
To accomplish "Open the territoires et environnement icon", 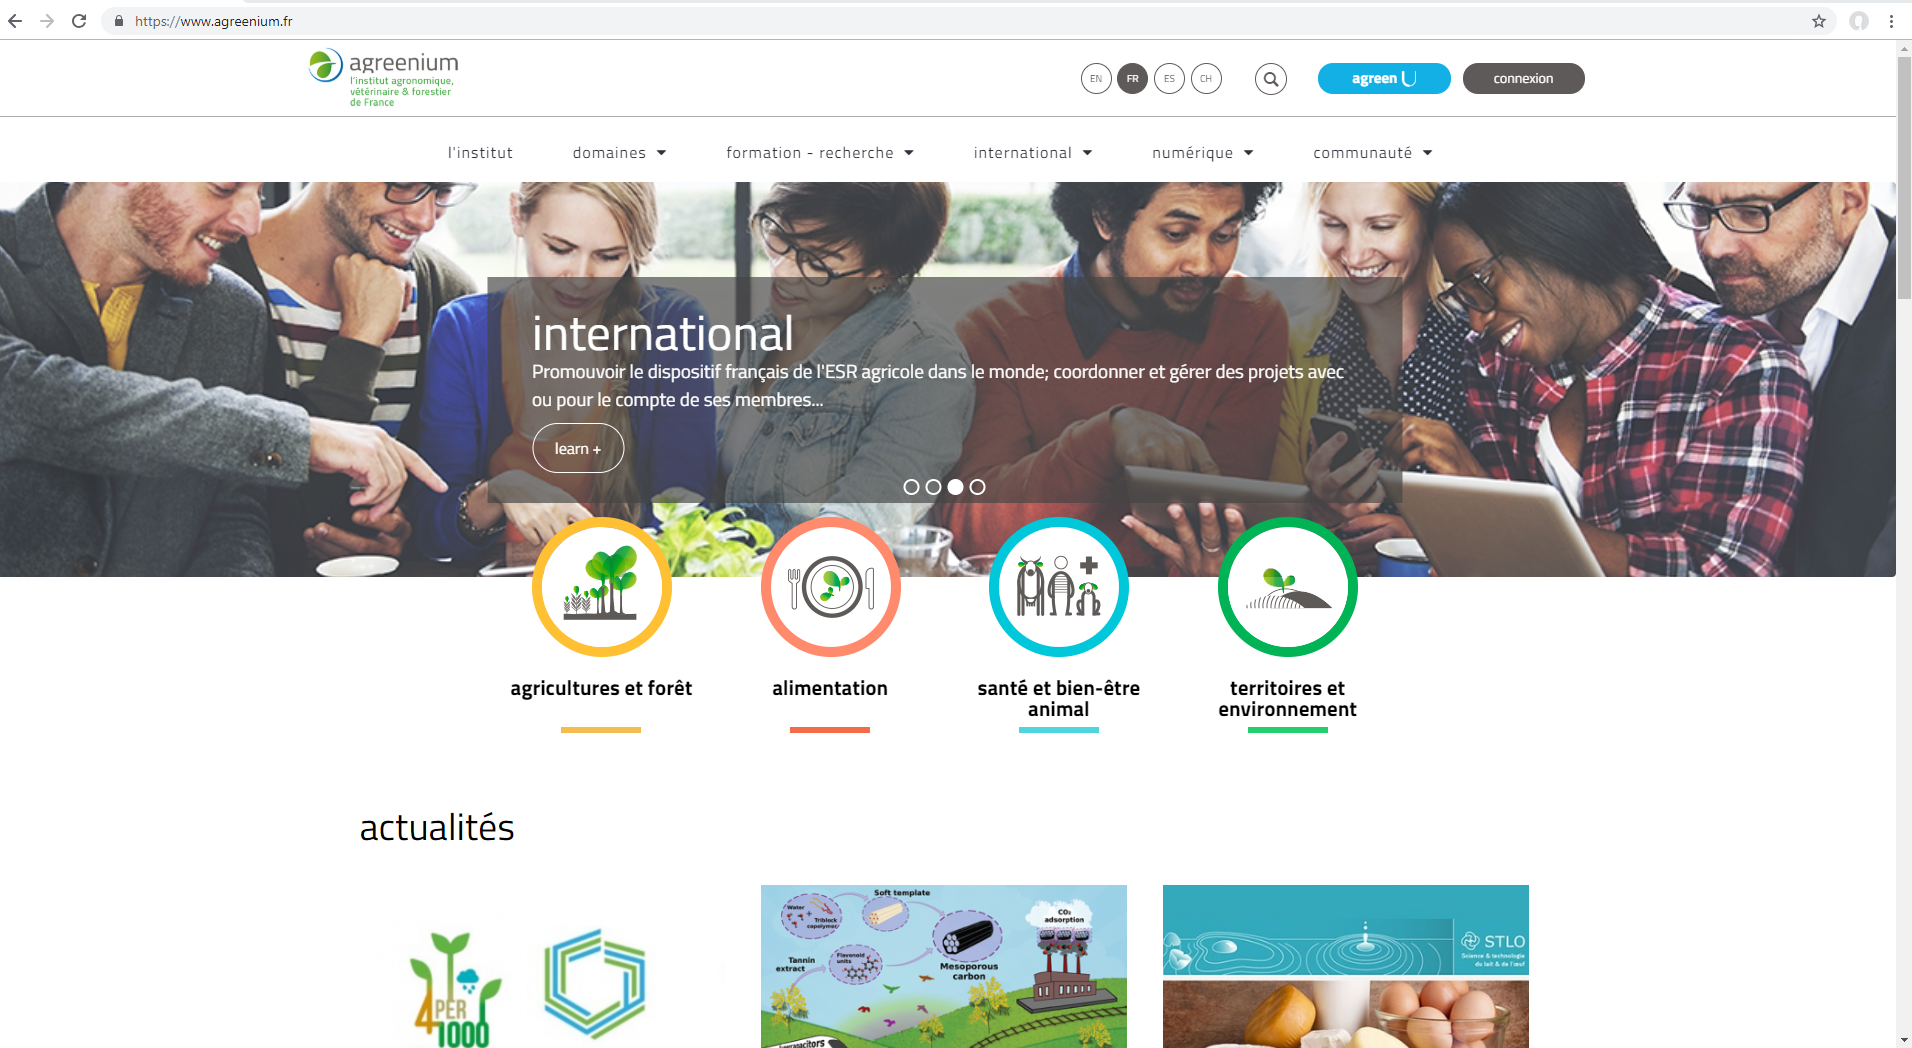I will click(1287, 587).
